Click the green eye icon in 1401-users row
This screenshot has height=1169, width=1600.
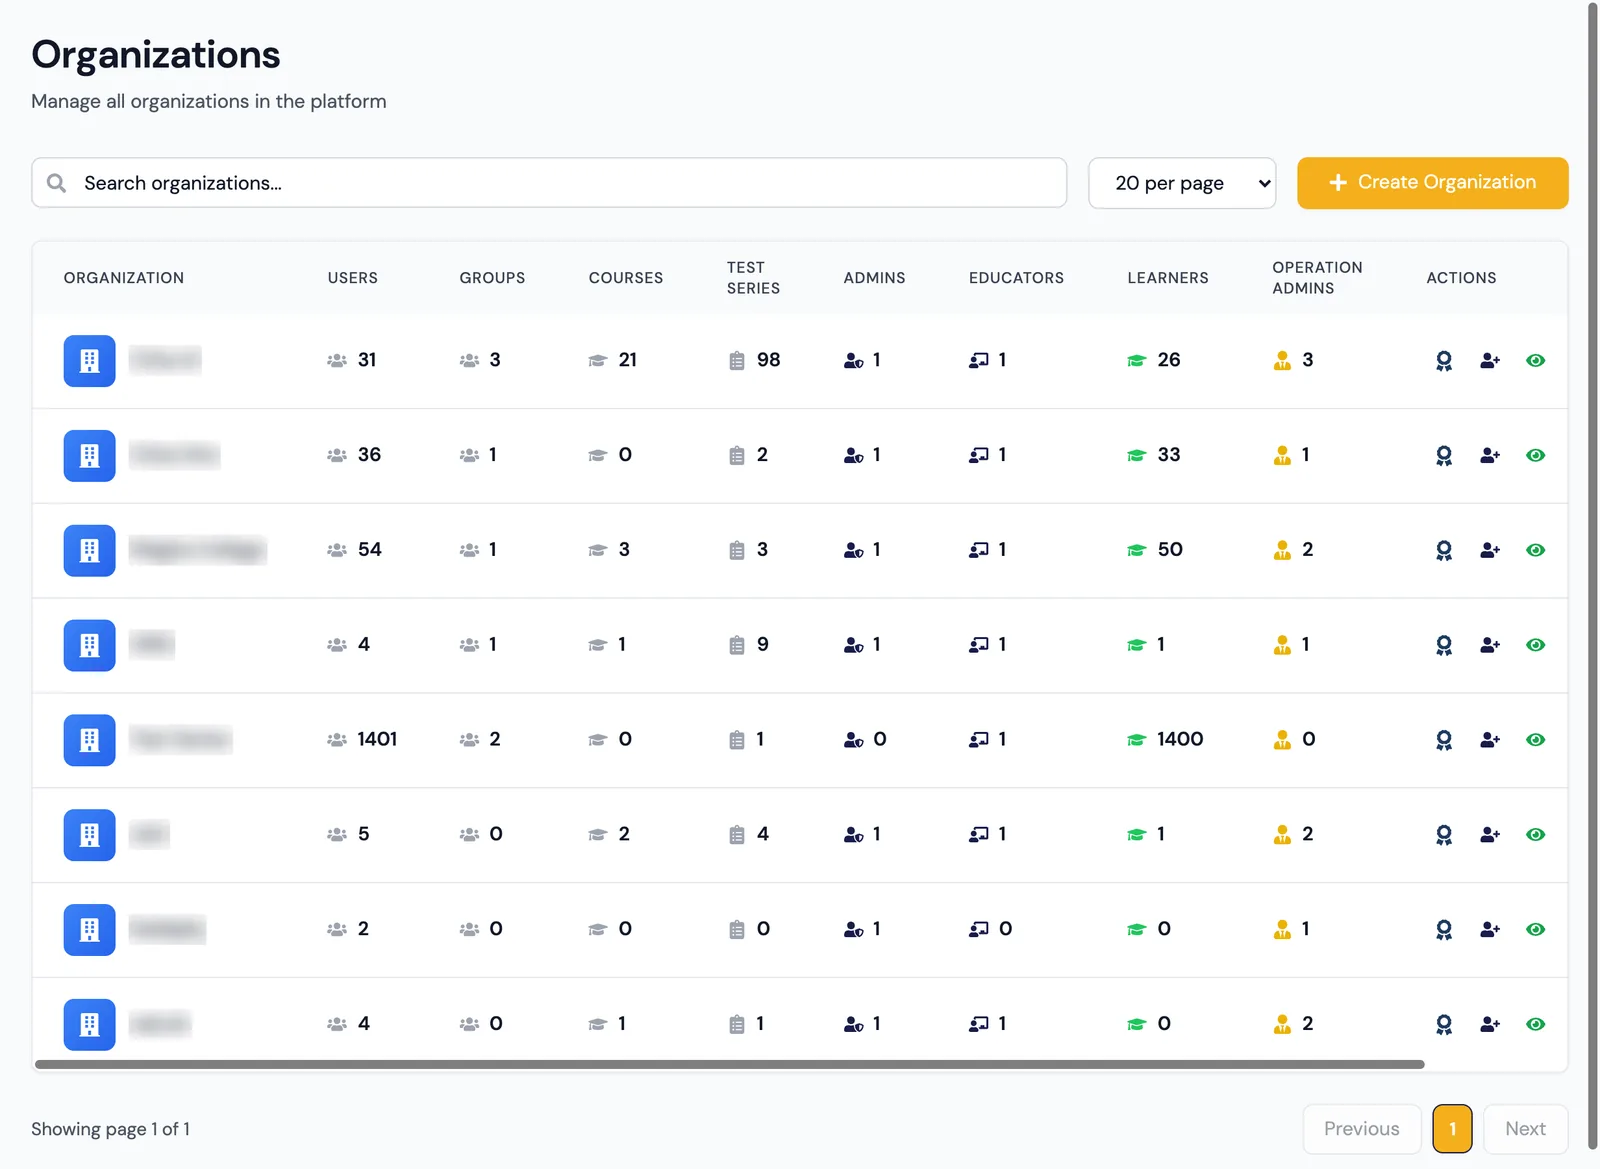point(1536,740)
